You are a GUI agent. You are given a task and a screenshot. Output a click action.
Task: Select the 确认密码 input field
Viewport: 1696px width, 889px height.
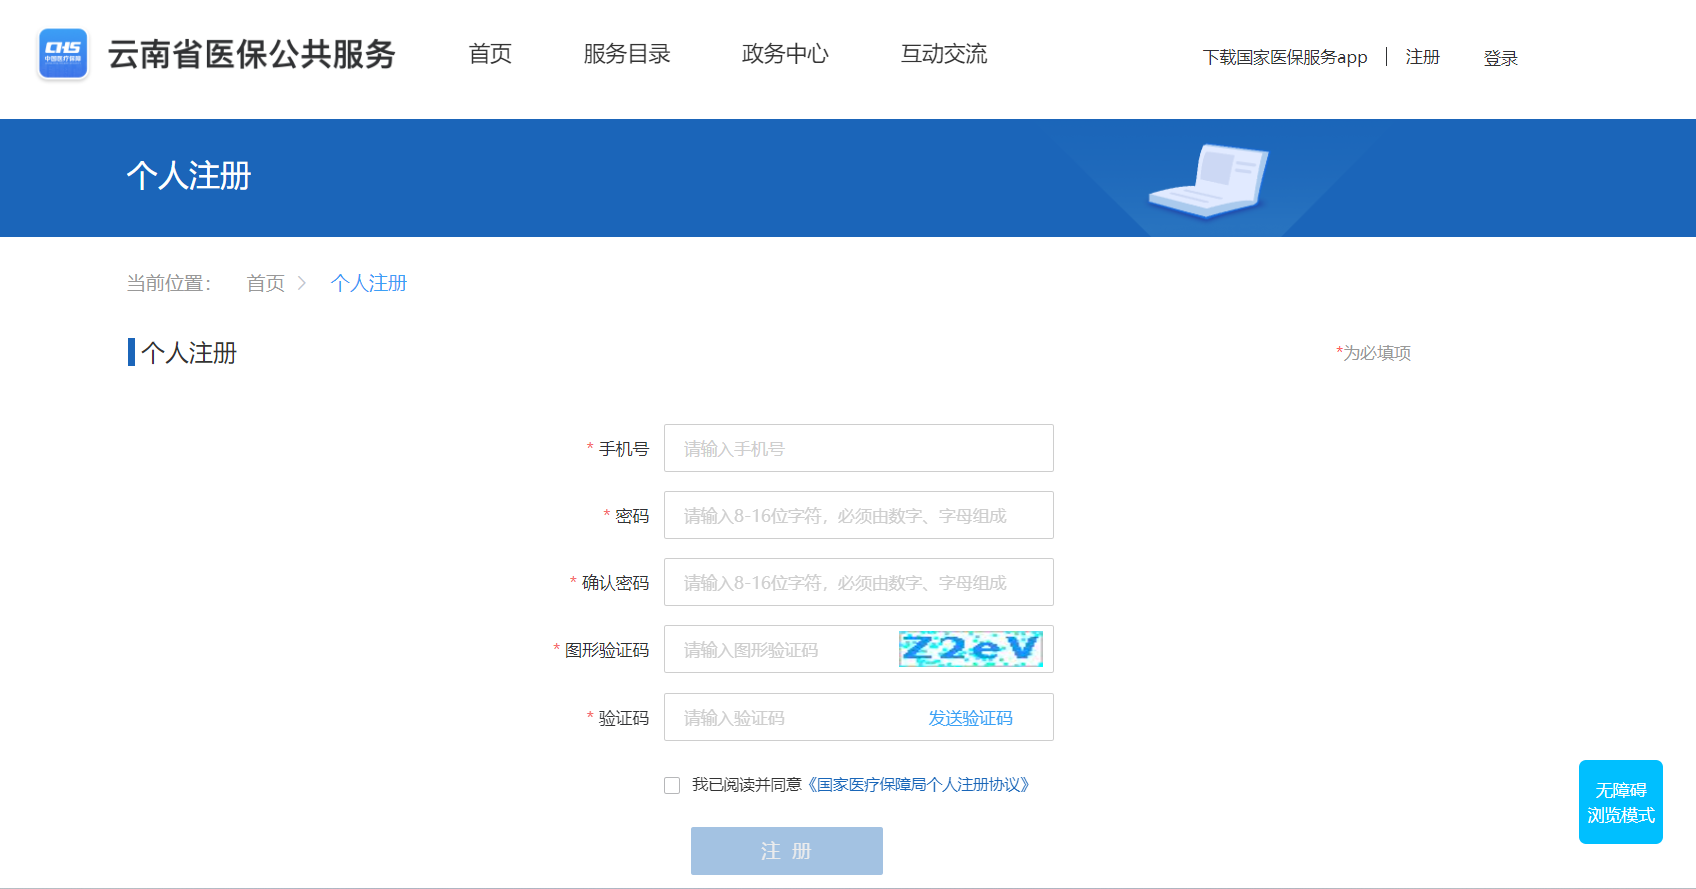pyautogui.click(x=858, y=583)
